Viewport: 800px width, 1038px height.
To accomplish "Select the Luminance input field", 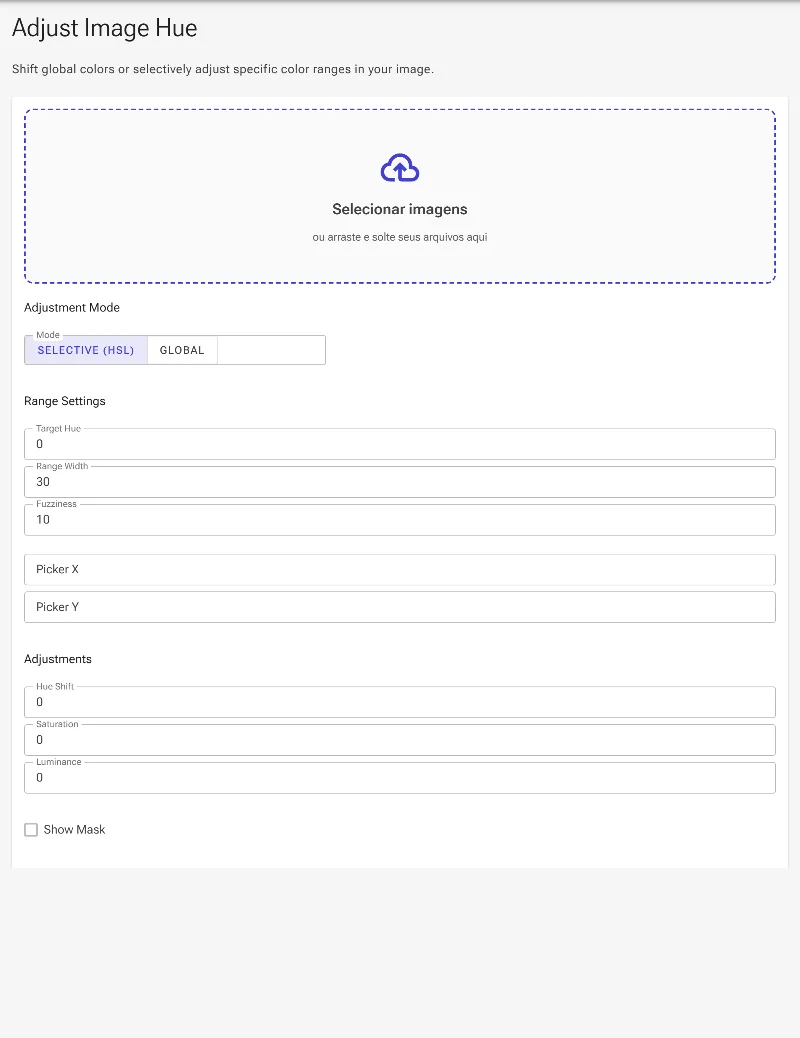I will point(399,777).
